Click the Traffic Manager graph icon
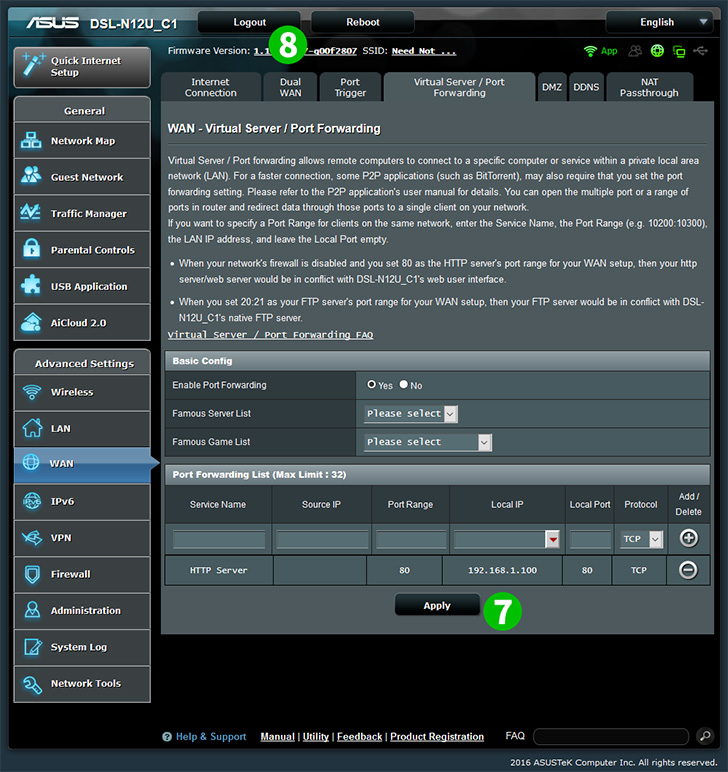Viewport: 728px width, 772px height. click(x=31, y=212)
